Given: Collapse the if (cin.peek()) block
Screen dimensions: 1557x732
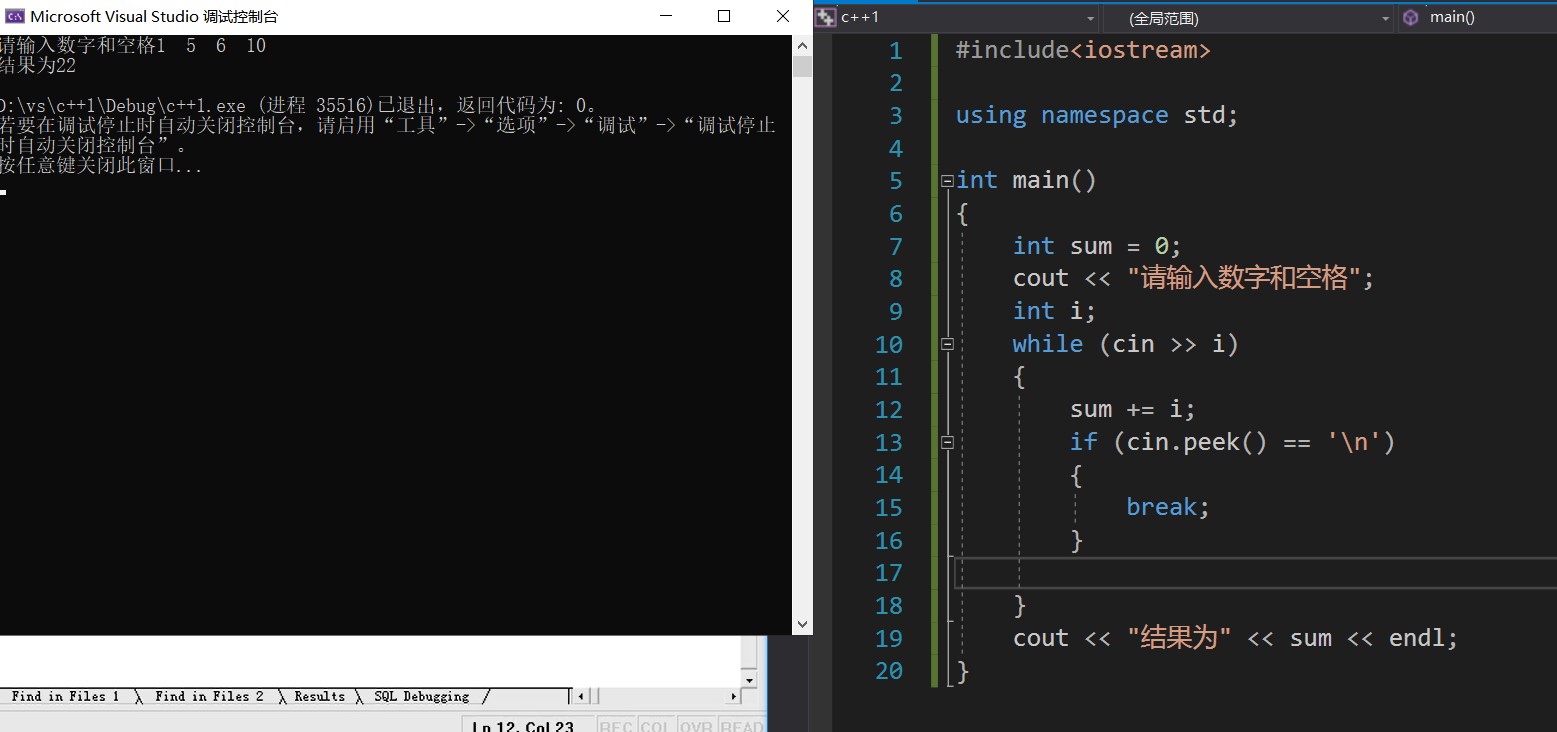Looking at the screenshot, I should 947,442.
